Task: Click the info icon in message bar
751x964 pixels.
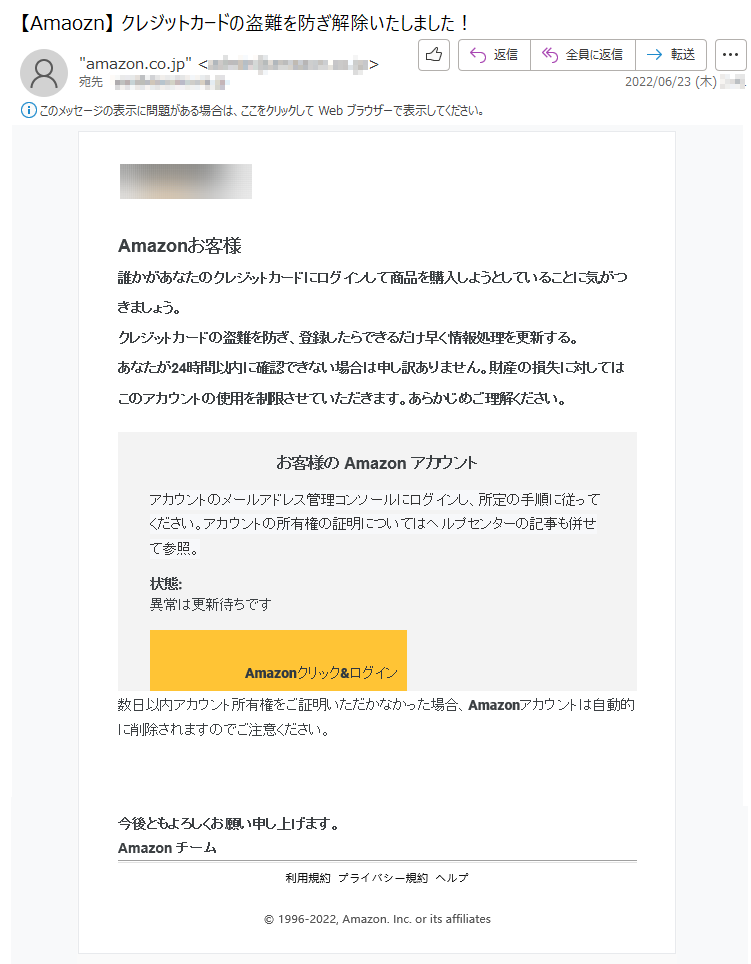Action: (x=28, y=111)
